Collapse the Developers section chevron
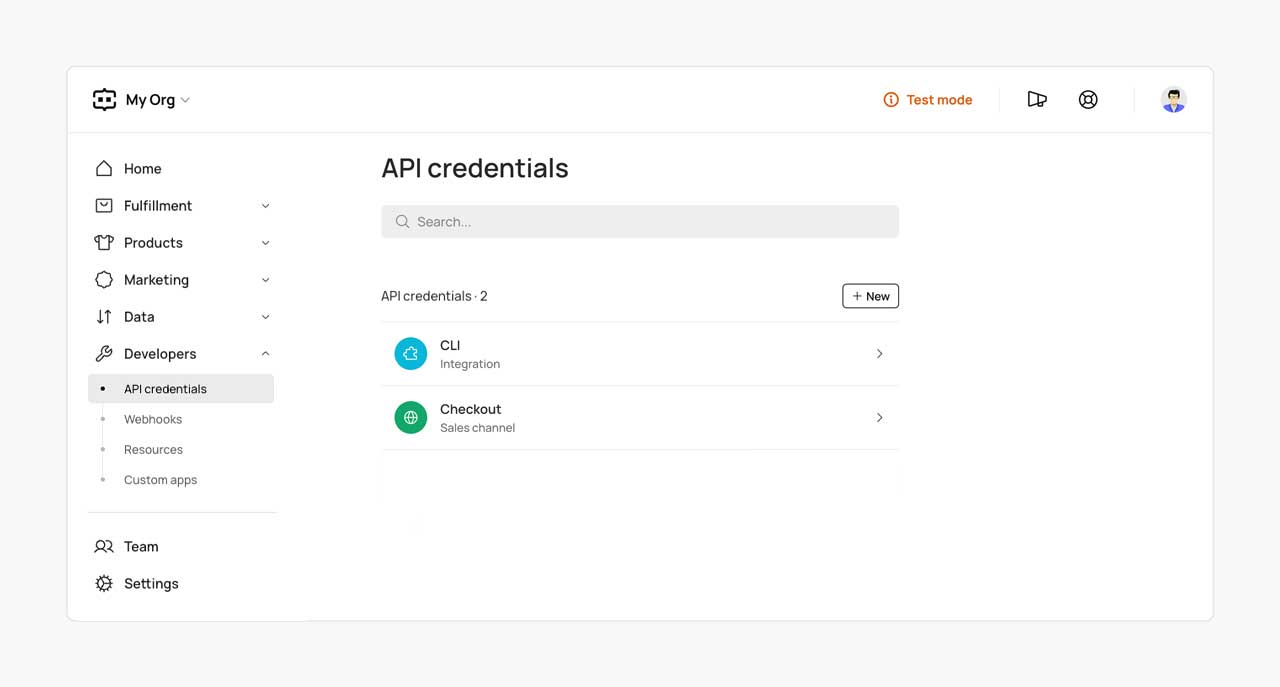The width and height of the screenshot is (1280, 687). (x=265, y=354)
